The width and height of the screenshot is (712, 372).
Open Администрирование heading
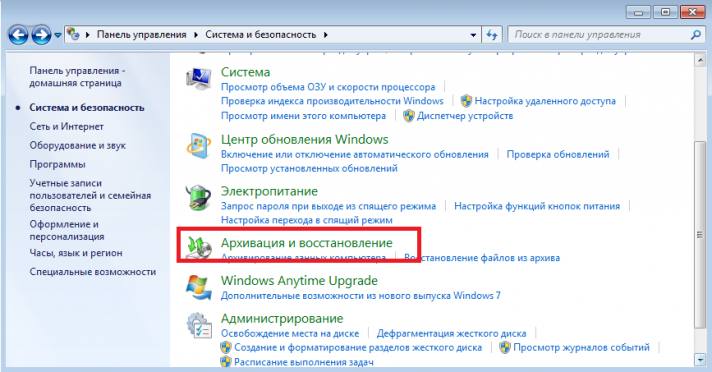tap(282, 318)
